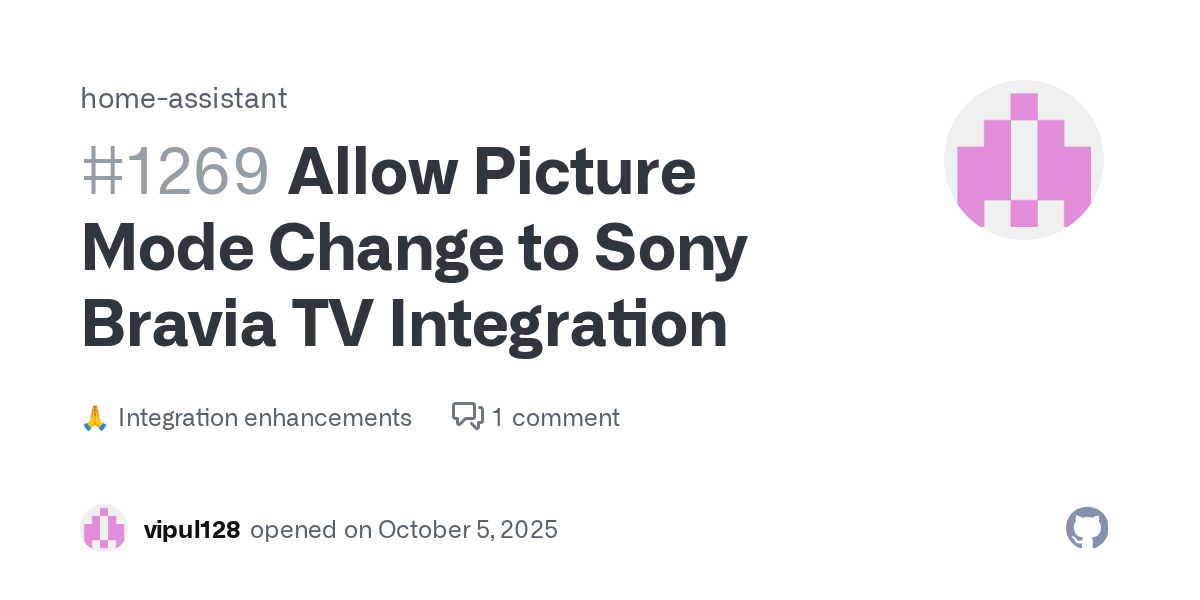Image resolution: width=1200 pixels, height=600 pixels.
Task: Open the "Integration enhancements" category label
Action: pos(265,417)
